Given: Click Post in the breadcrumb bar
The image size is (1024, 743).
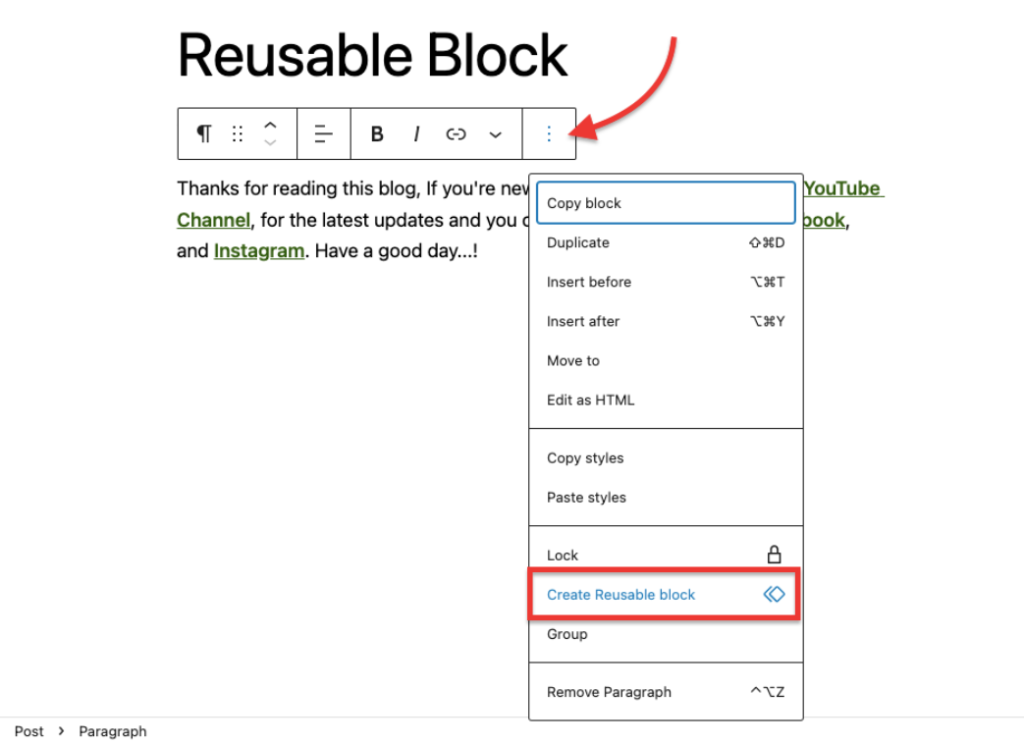Looking at the screenshot, I should [x=29, y=731].
